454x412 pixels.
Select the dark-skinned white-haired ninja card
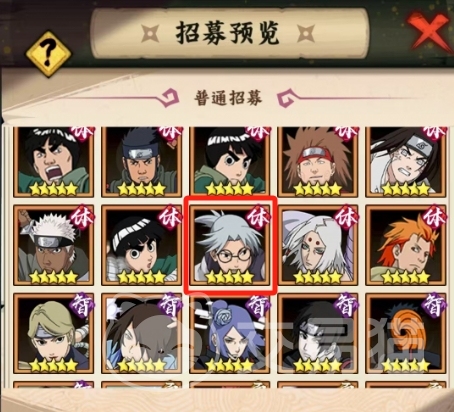click(53, 245)
